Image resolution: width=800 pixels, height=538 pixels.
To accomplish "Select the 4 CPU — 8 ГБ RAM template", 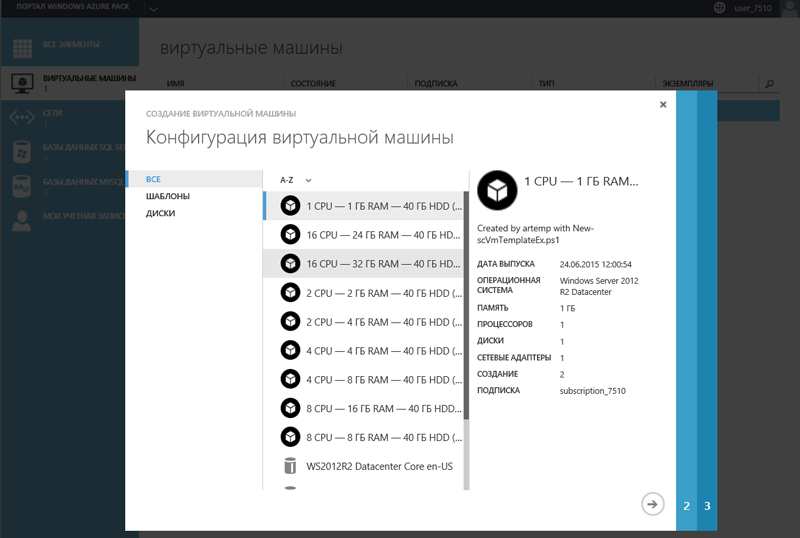I will click(363, 379).
